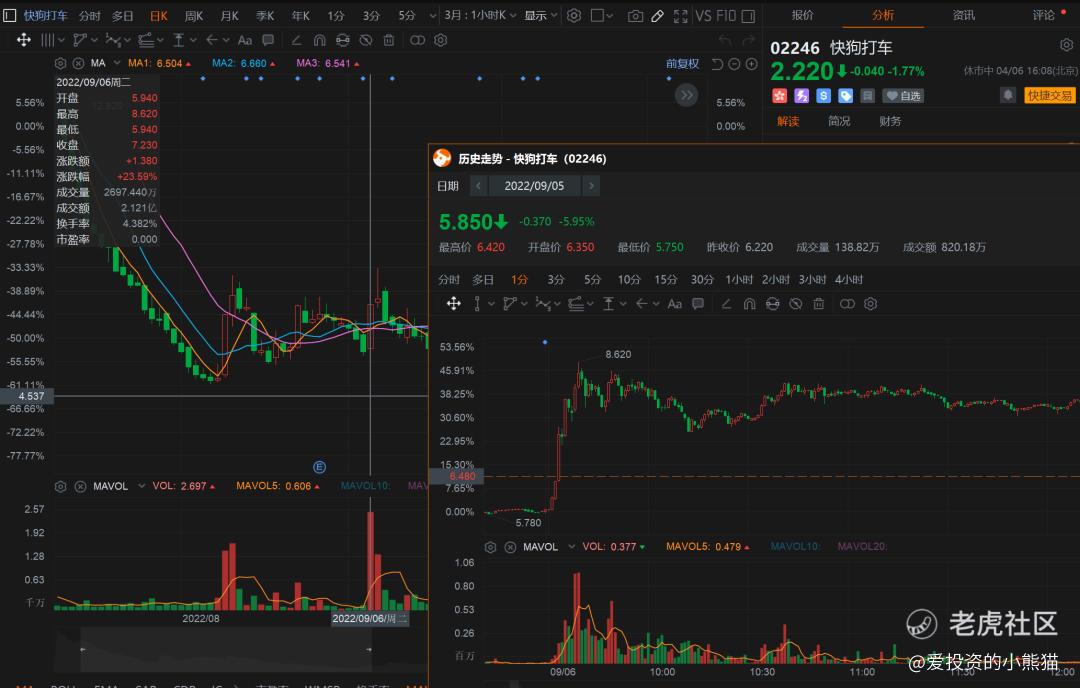Pick the Aa text tool in main toolbar
The width and height of the screenshot is (1080, 688).
point(245,40)
